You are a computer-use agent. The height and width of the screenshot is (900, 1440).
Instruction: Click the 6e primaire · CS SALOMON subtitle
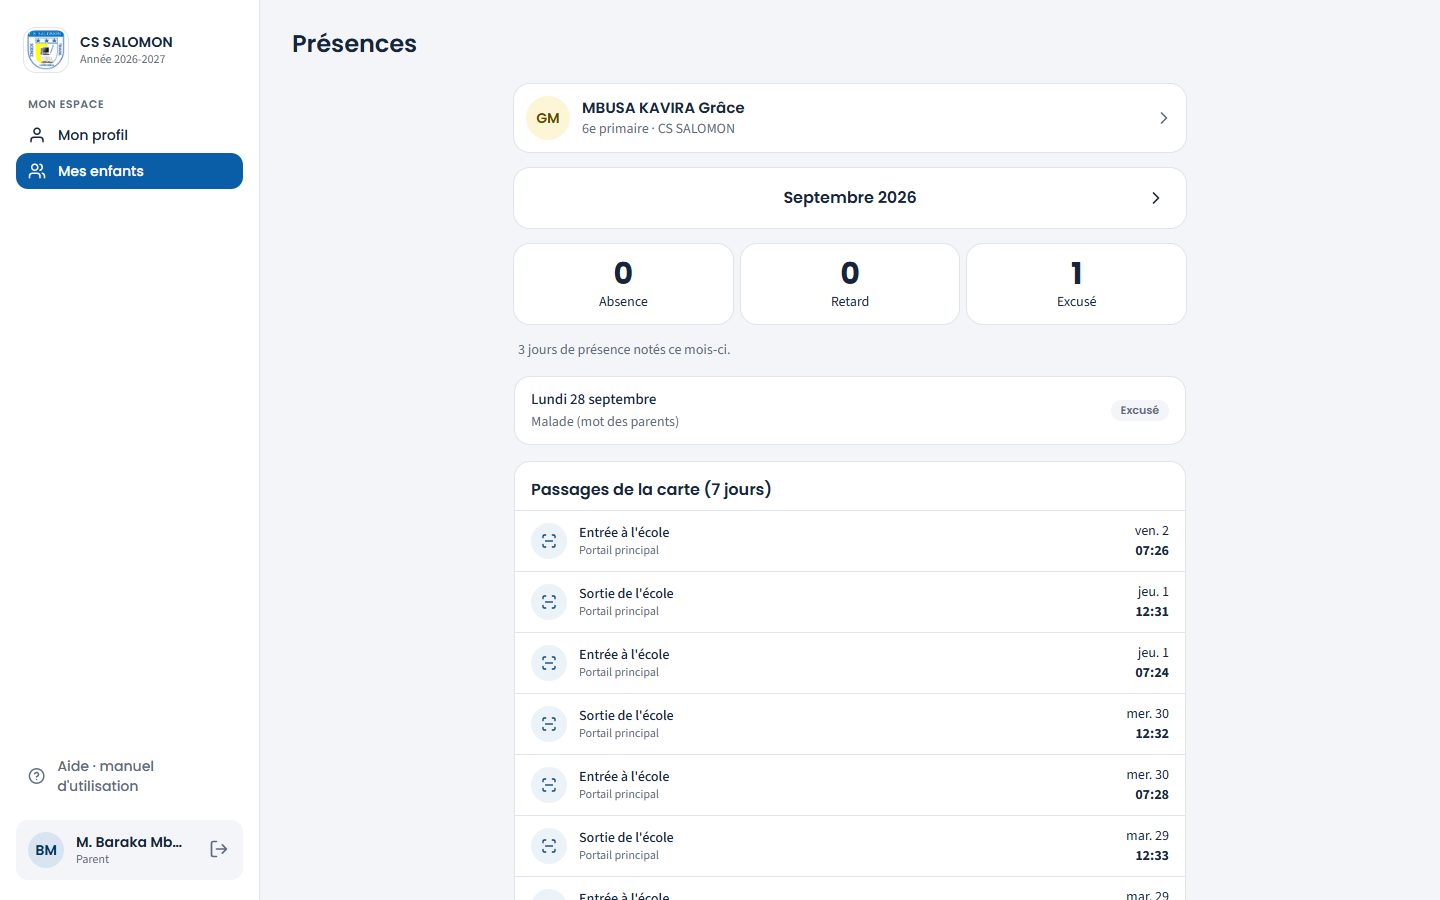[658, 129]
